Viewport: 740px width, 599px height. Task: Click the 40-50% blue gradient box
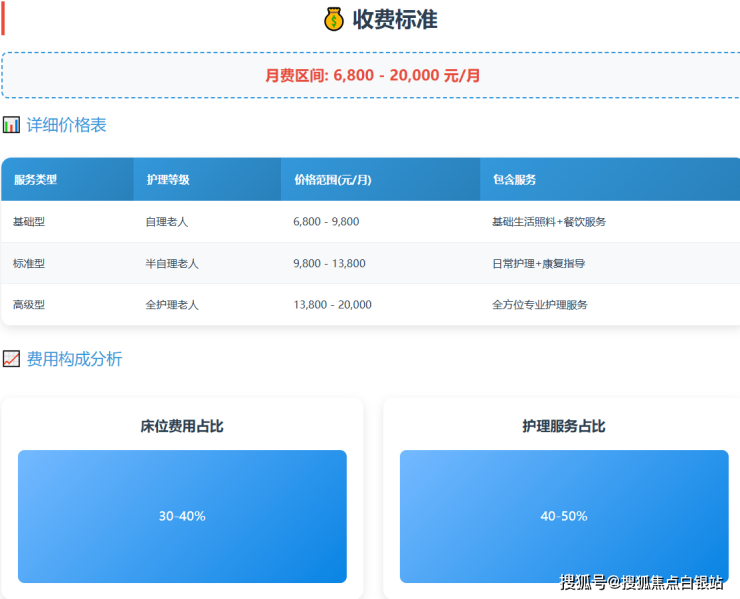[x=564, y=516]
